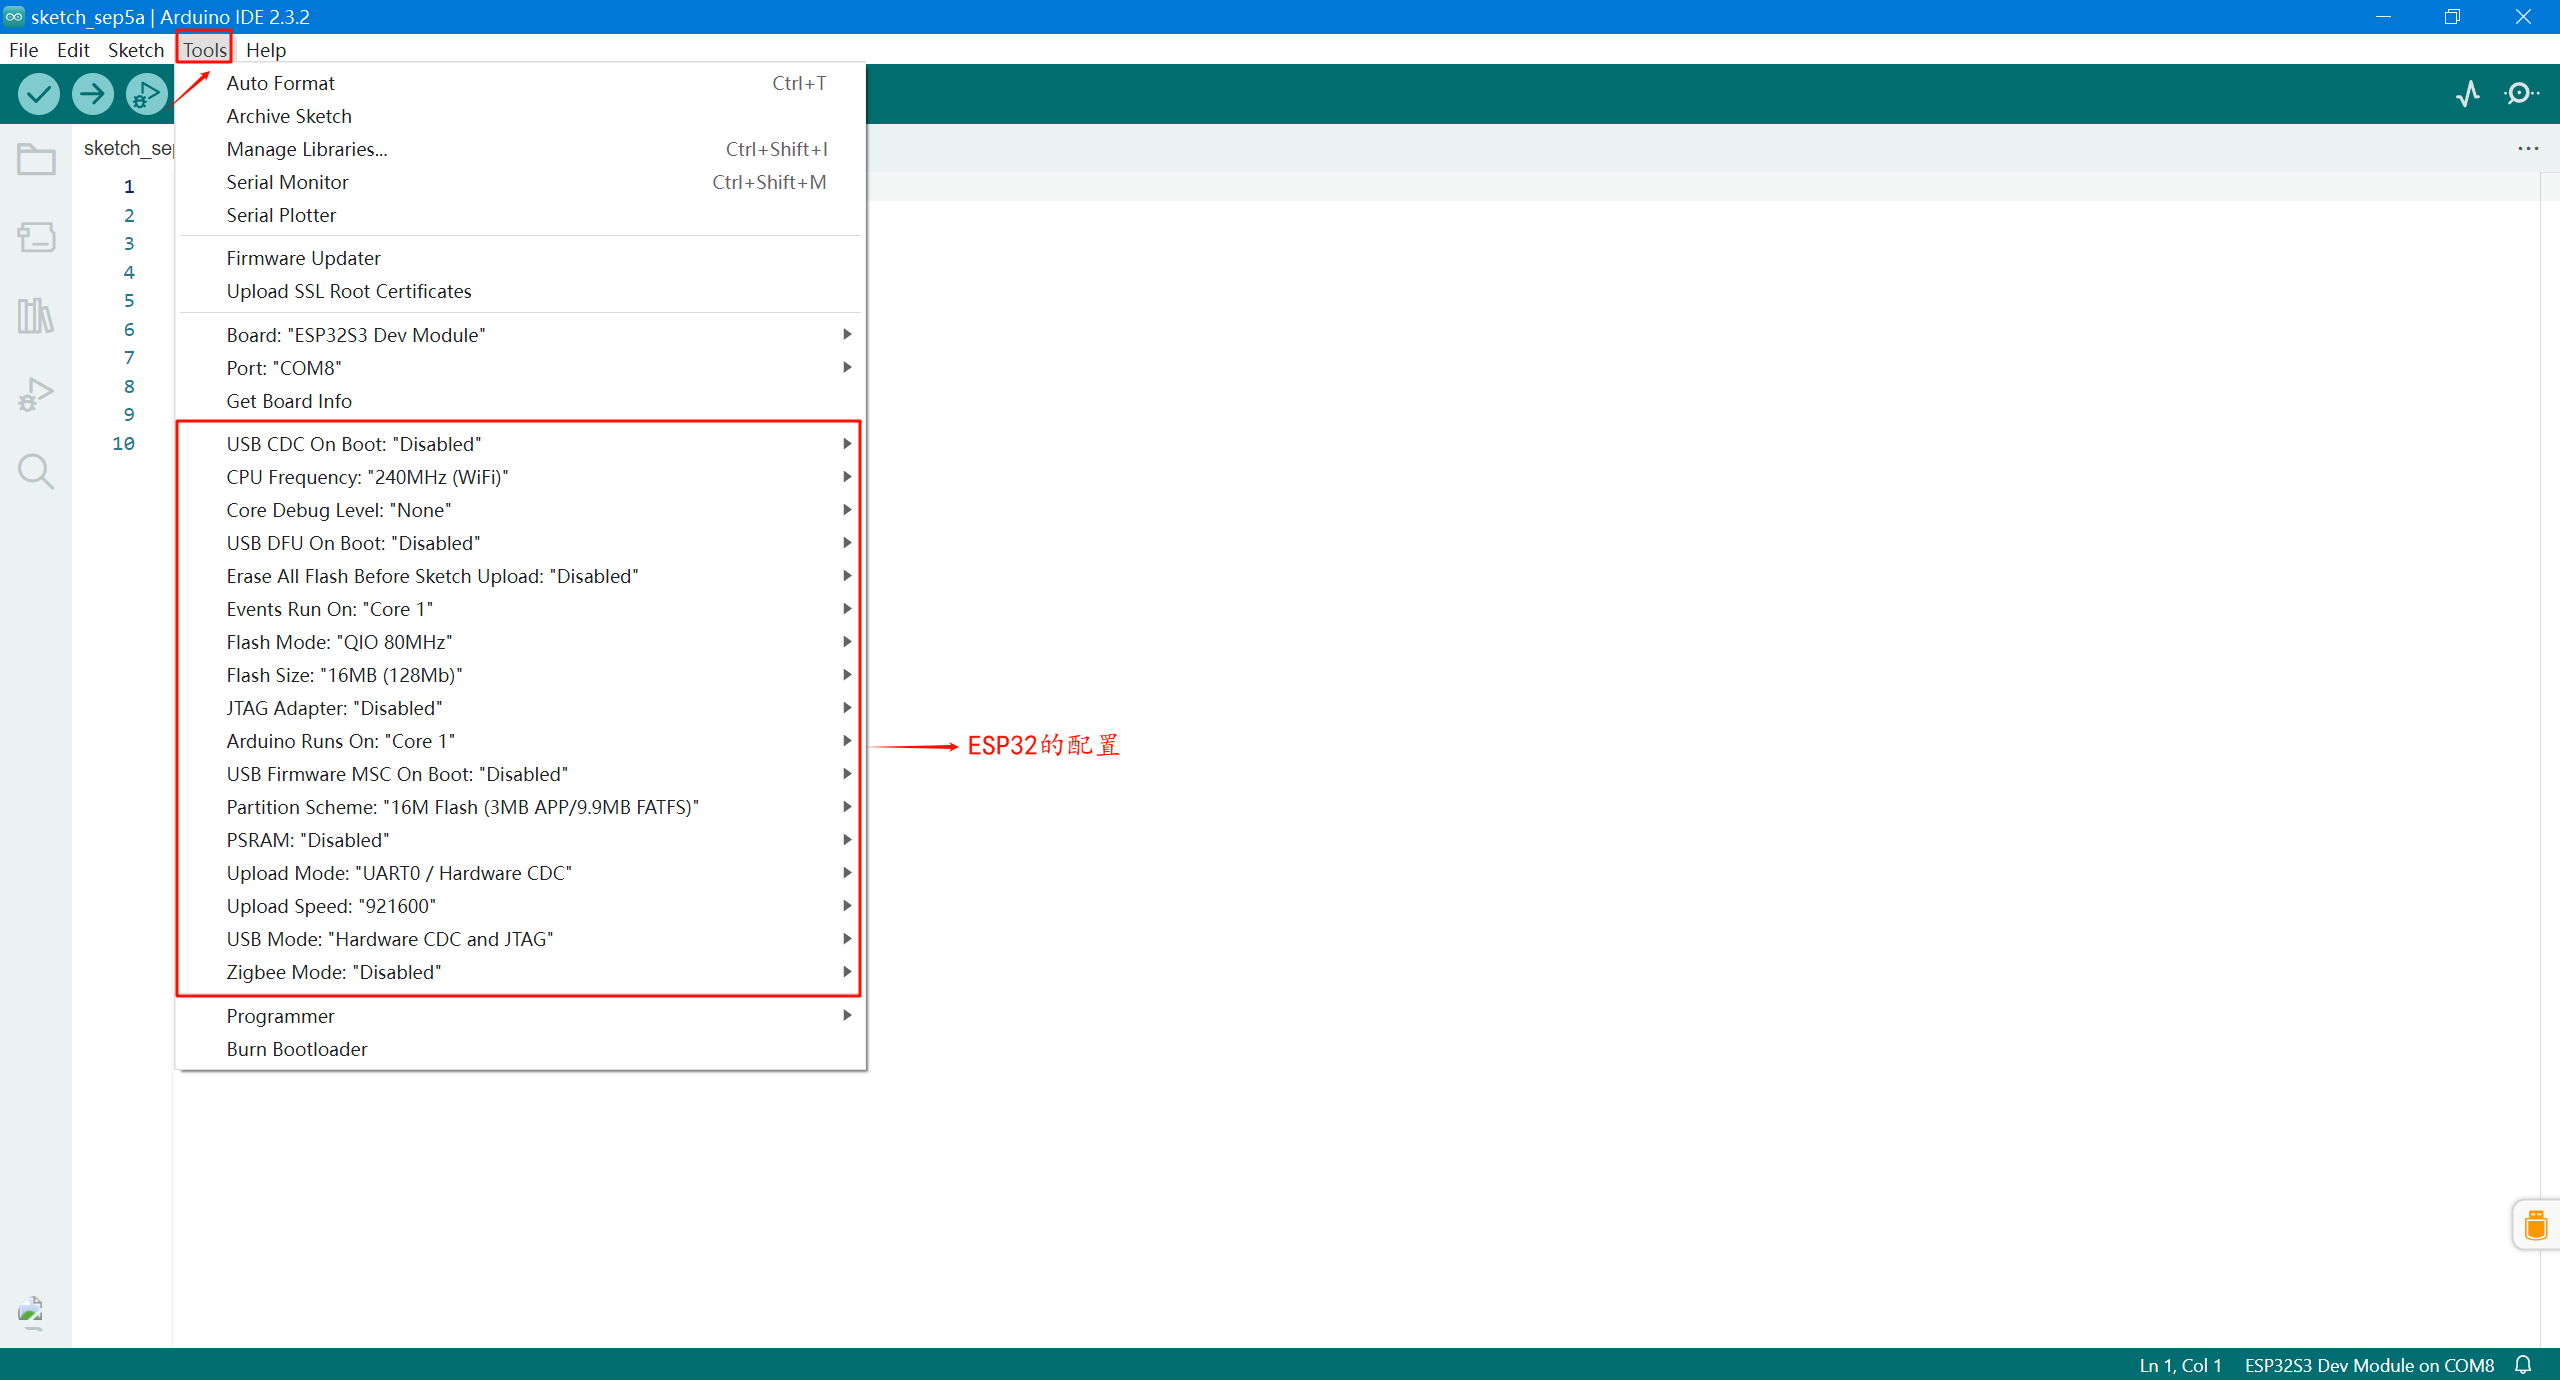The image size is (2560, 1380).
Task: Open the Search sidebar icon
Action: point(36,471)
